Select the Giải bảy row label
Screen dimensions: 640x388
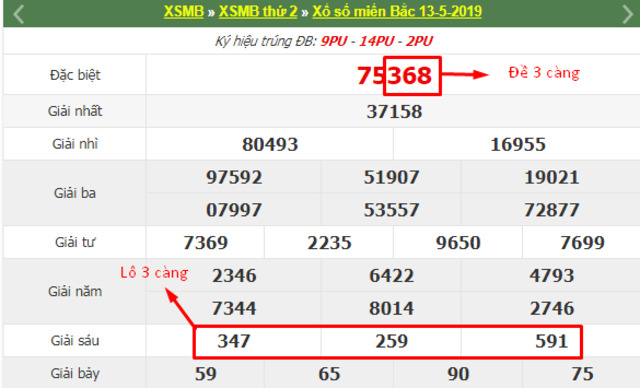coord(75,374)
